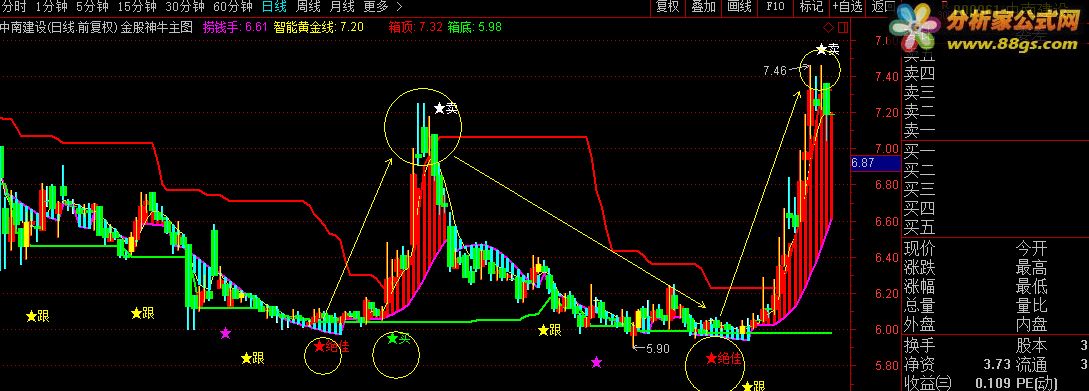Click the 箱顶: 7.32 indicator value
The height and width of the screenshot is (391, 1089).
[x=415, y=28]
